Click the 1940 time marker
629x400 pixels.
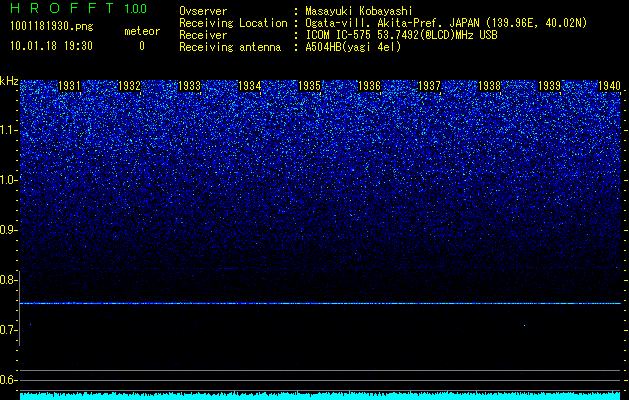[609, 85]
